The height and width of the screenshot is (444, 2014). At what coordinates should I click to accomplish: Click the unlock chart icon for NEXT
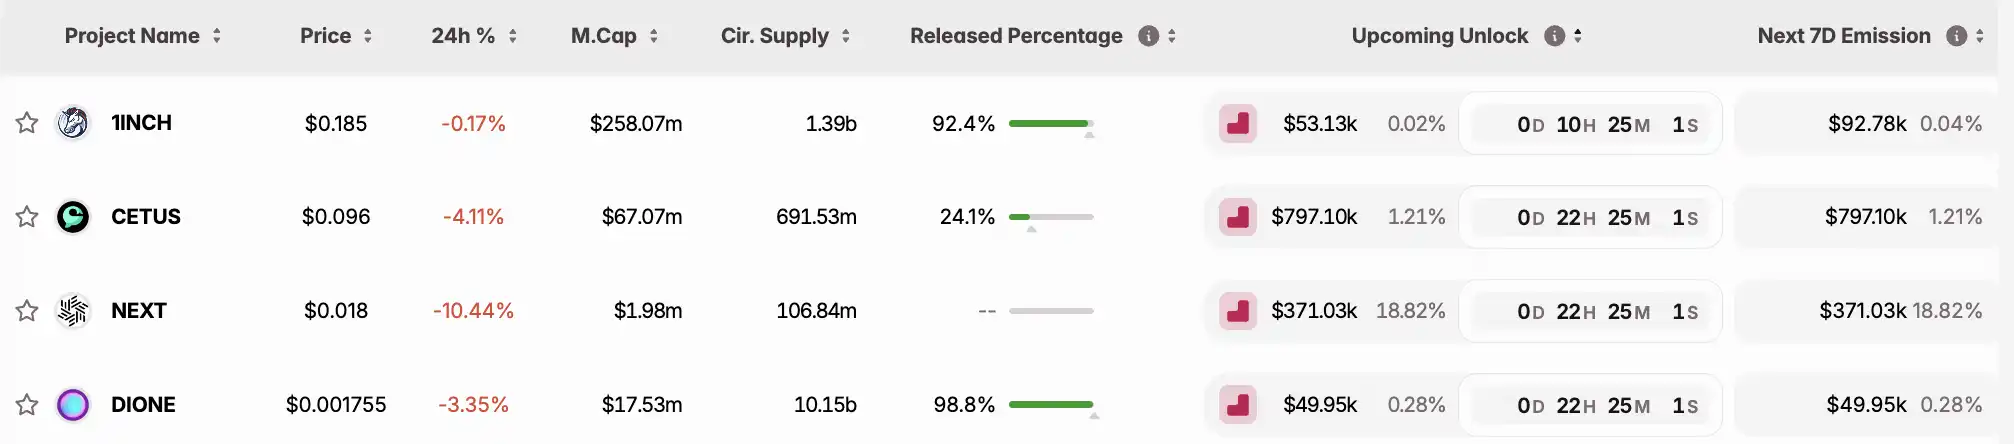click(1238, 311)
